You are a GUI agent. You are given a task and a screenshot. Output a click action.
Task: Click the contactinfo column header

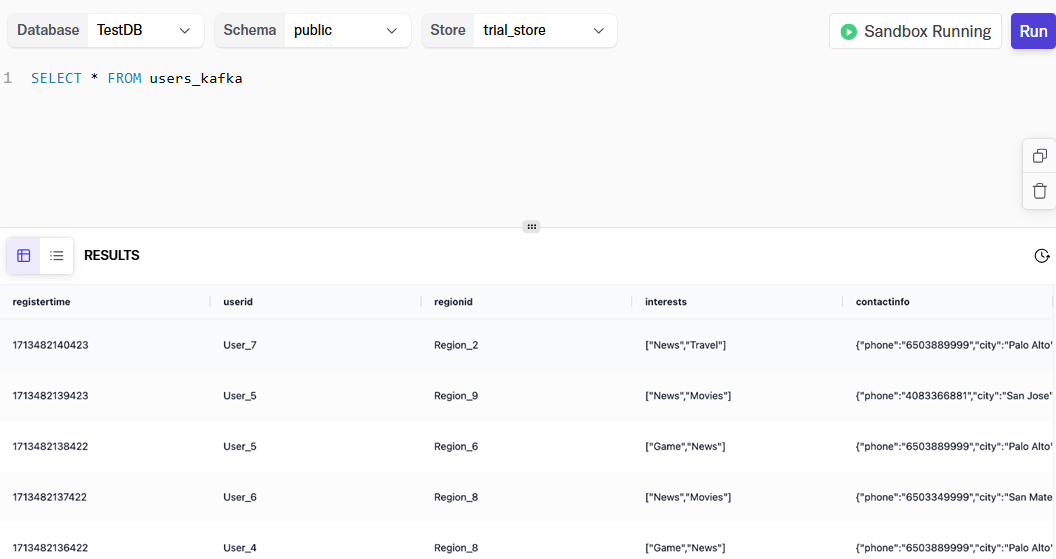pyautogui.click(x=882, y=302)
